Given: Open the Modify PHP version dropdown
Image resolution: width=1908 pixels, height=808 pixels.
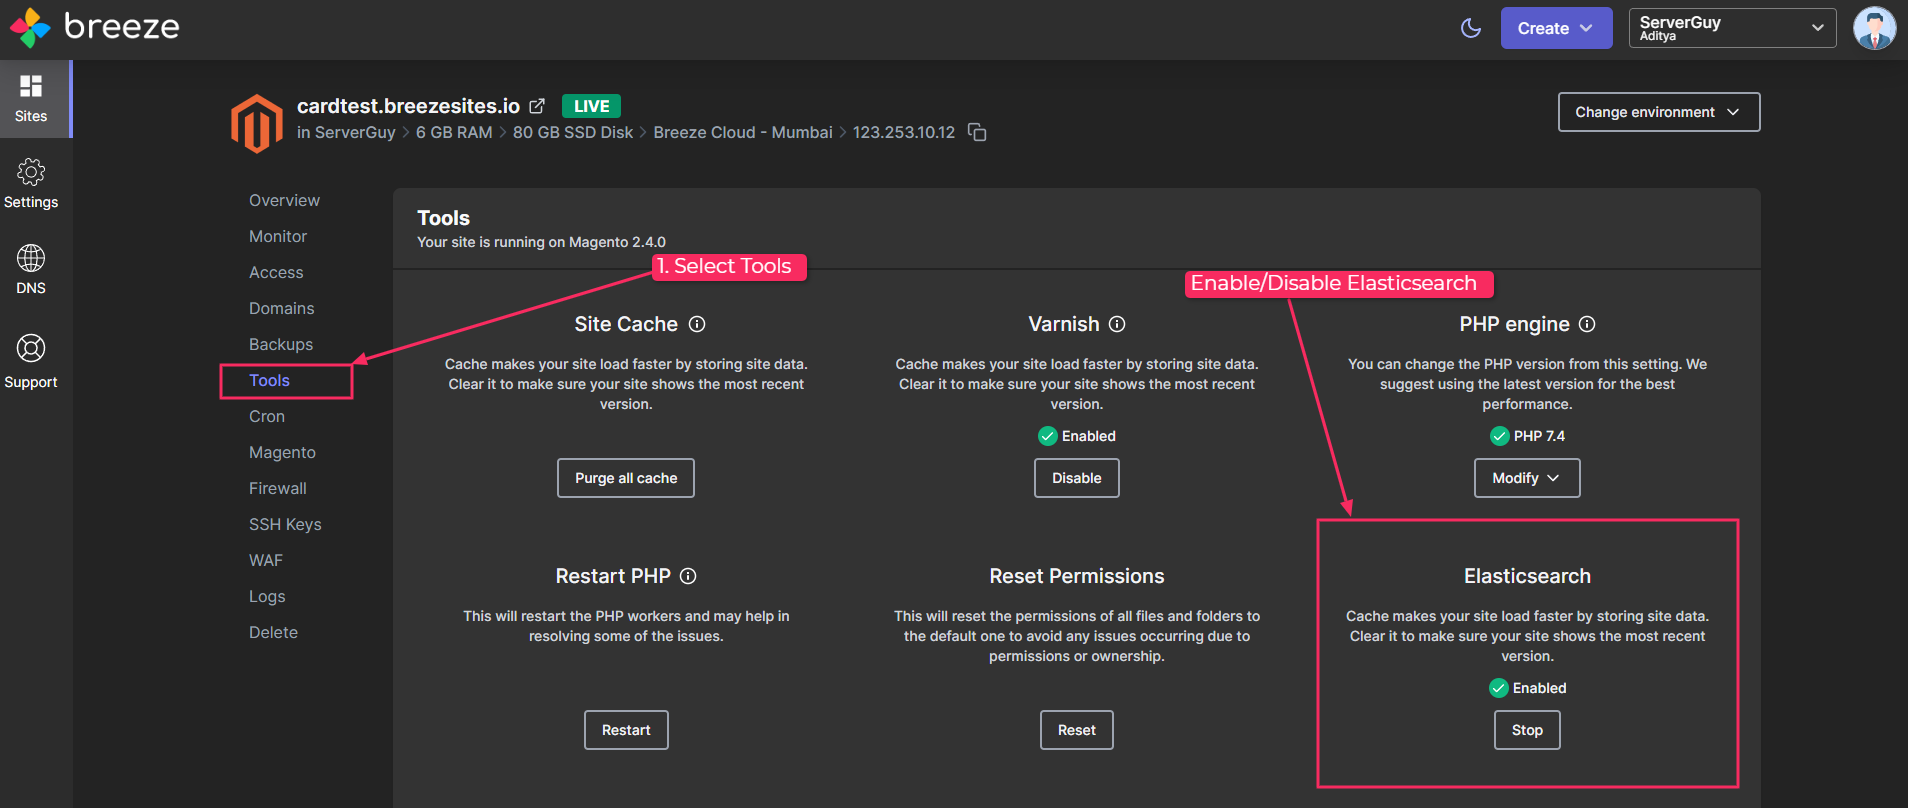Looking at the screenshot, I should pos(1527,478).
